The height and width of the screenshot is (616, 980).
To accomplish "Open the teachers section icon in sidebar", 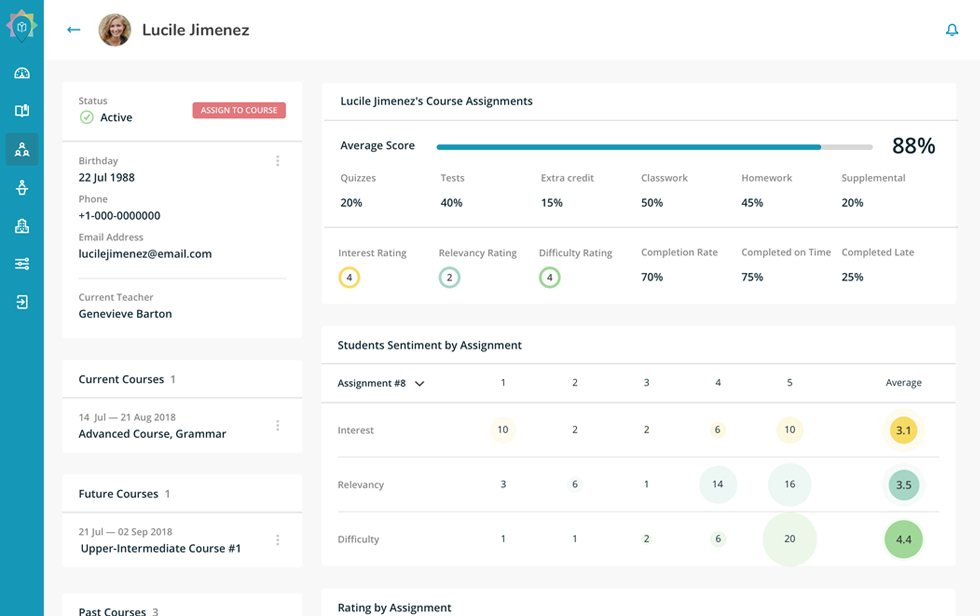I will pyautogui.click(x=22, y=187).
